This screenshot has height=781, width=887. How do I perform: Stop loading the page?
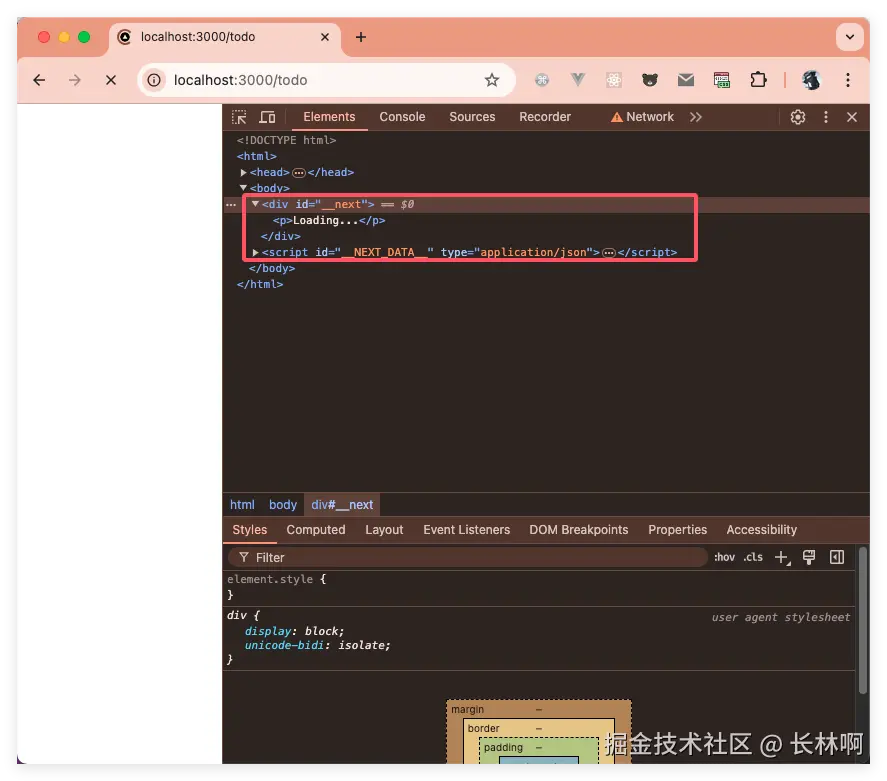click(111, 80)
